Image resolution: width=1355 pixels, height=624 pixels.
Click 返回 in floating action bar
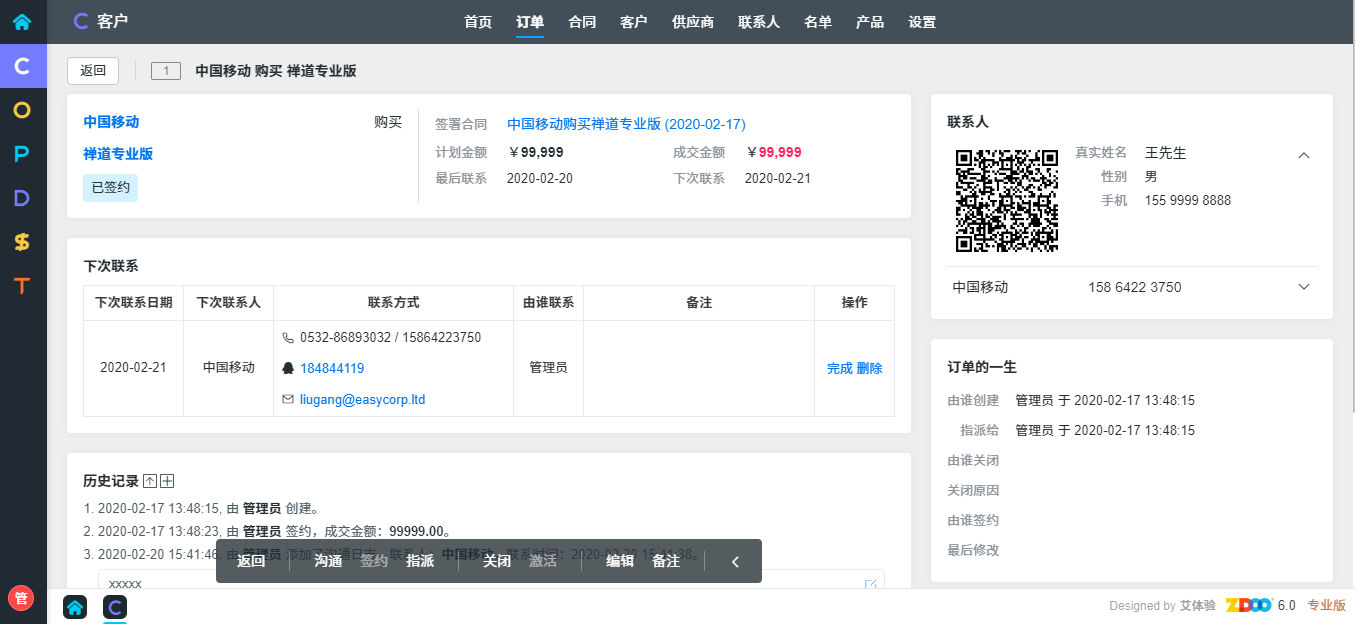pyautogui.click(x=251, y=562)
